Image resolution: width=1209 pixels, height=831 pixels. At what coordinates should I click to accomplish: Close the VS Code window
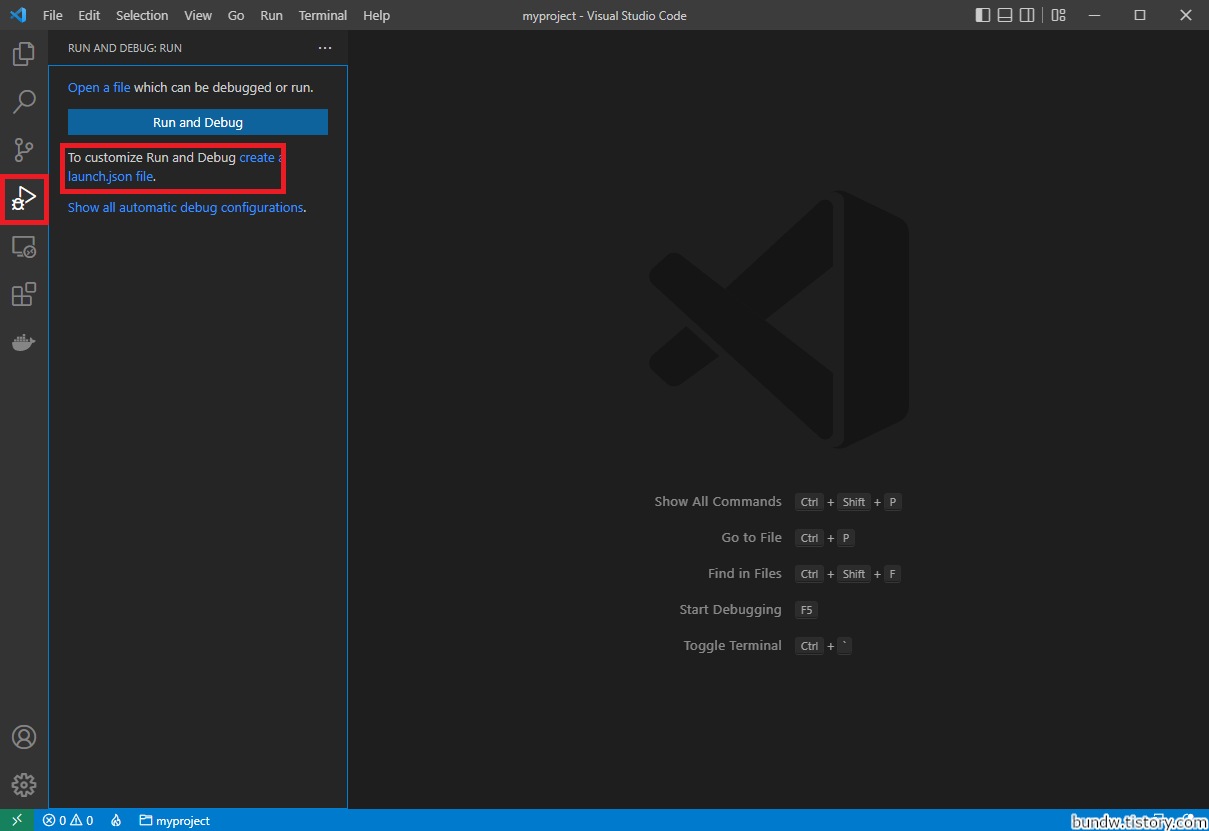click(1186, 15)
